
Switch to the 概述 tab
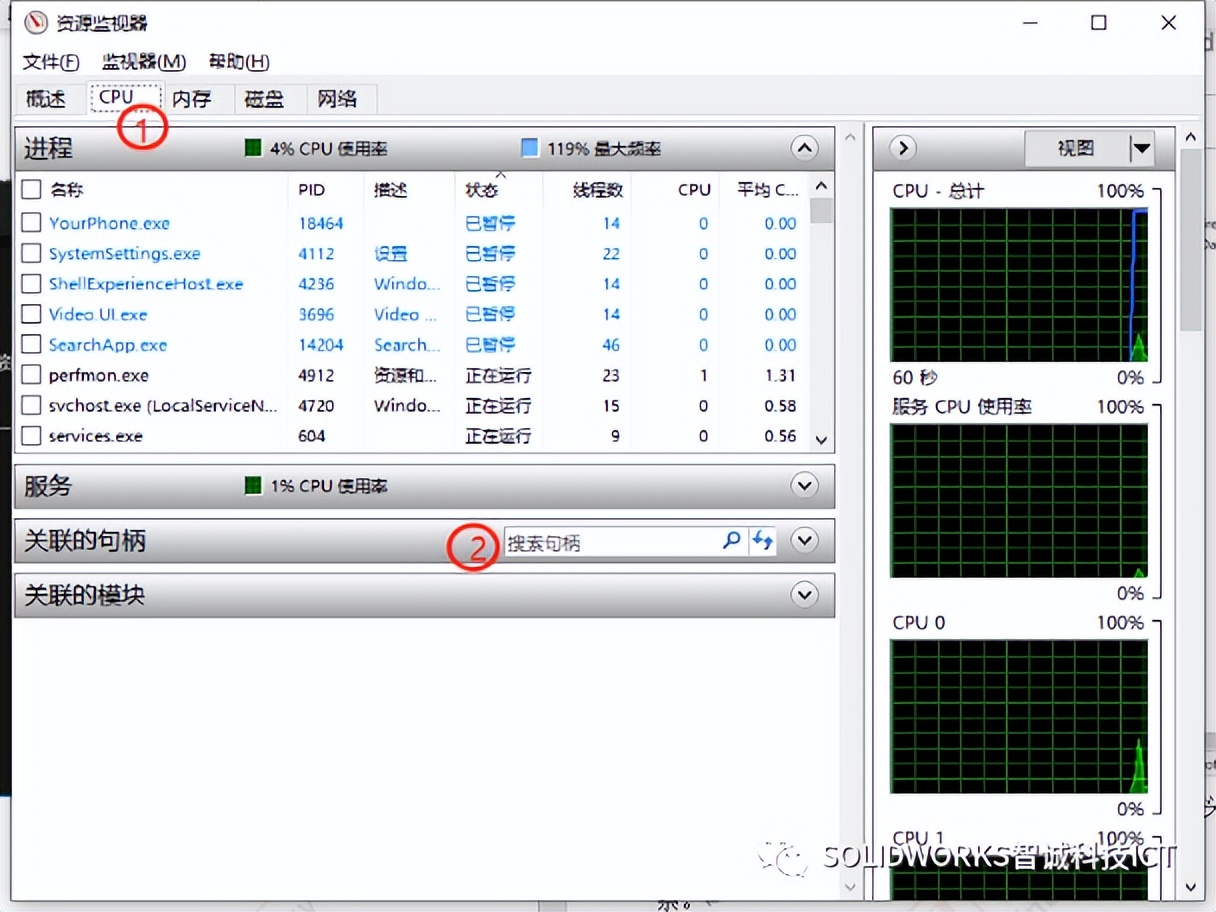46,99
